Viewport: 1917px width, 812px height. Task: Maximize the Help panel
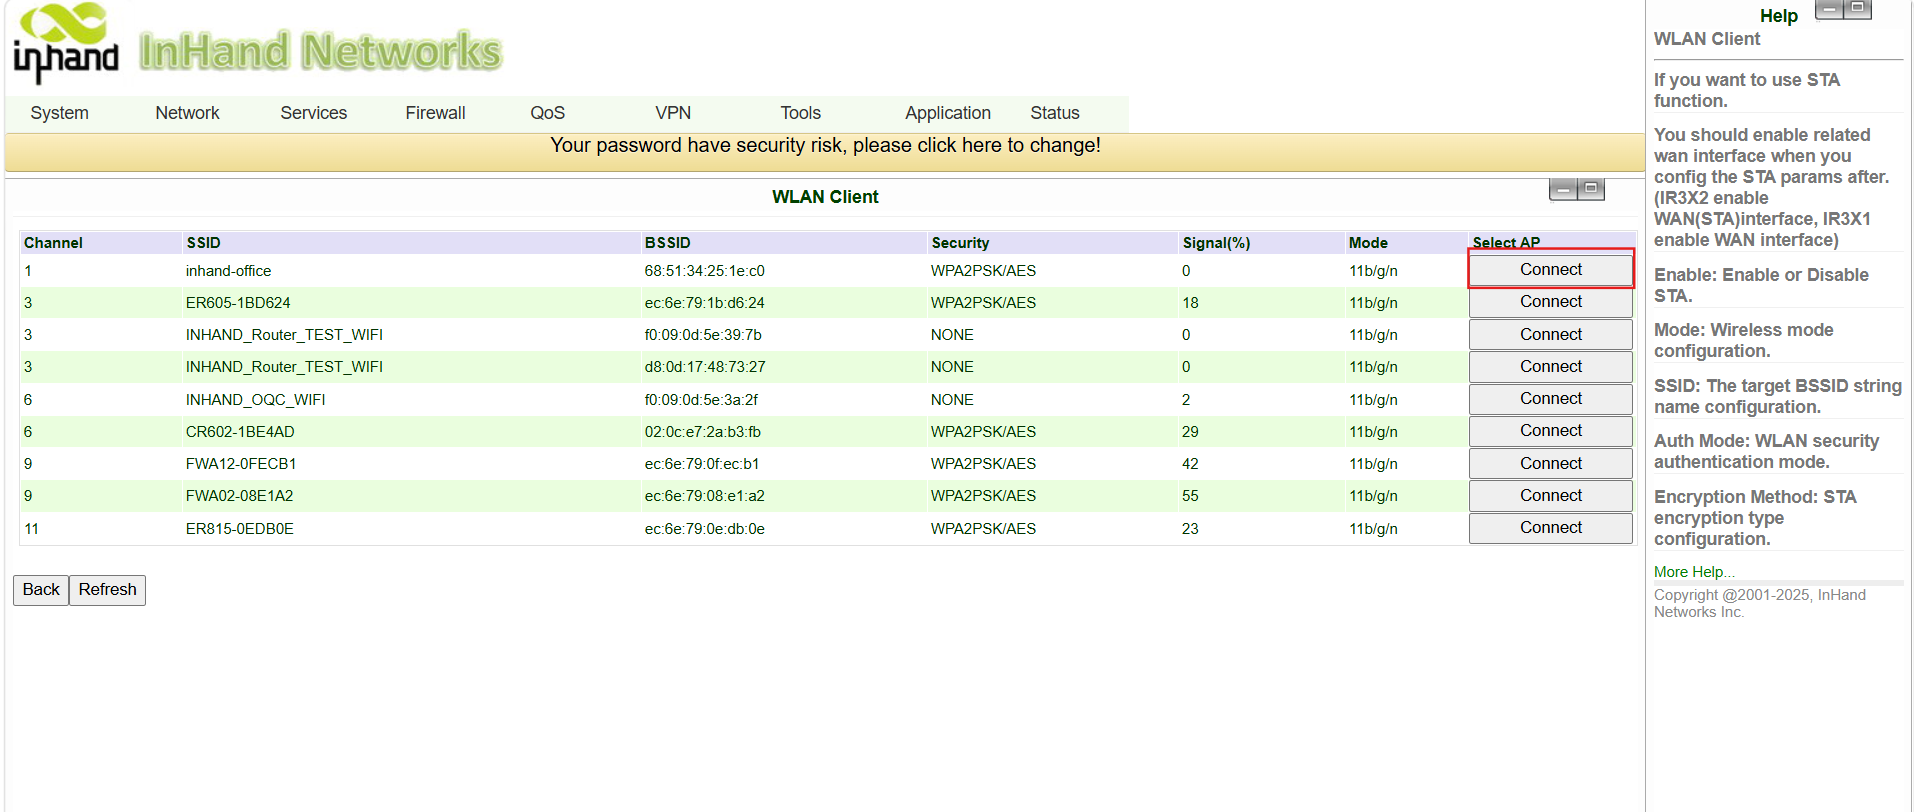(1857, 9)
